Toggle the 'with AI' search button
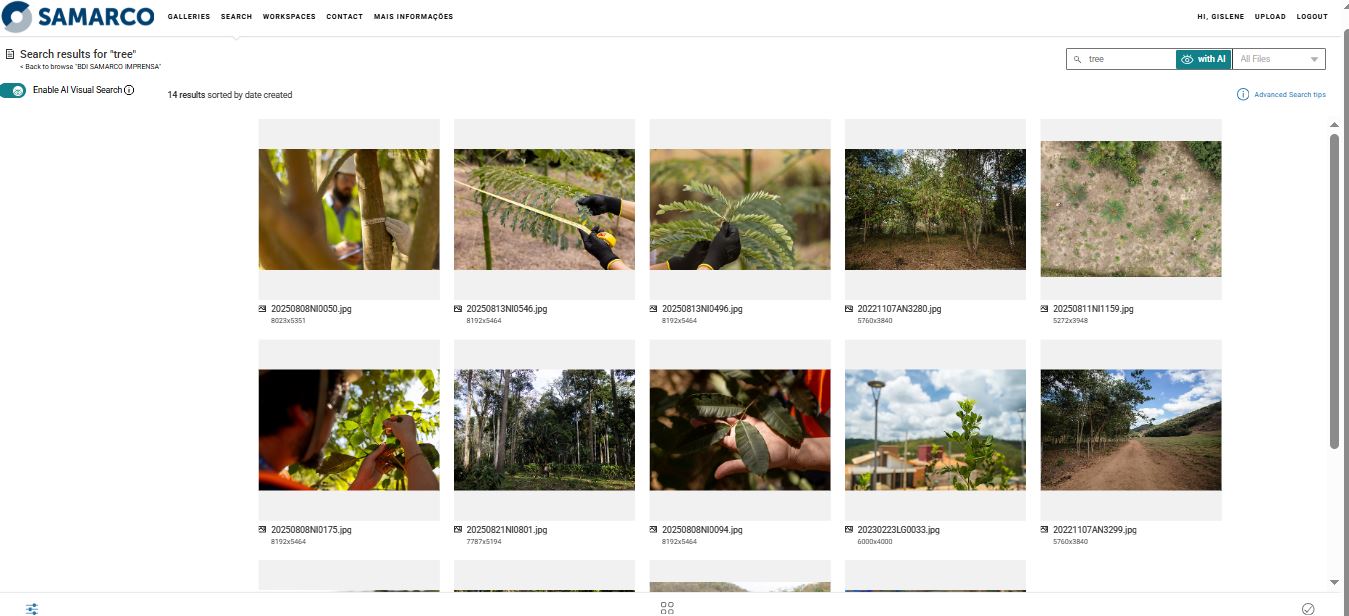Screen dimensions: 1349x616 coord(1203,59)
